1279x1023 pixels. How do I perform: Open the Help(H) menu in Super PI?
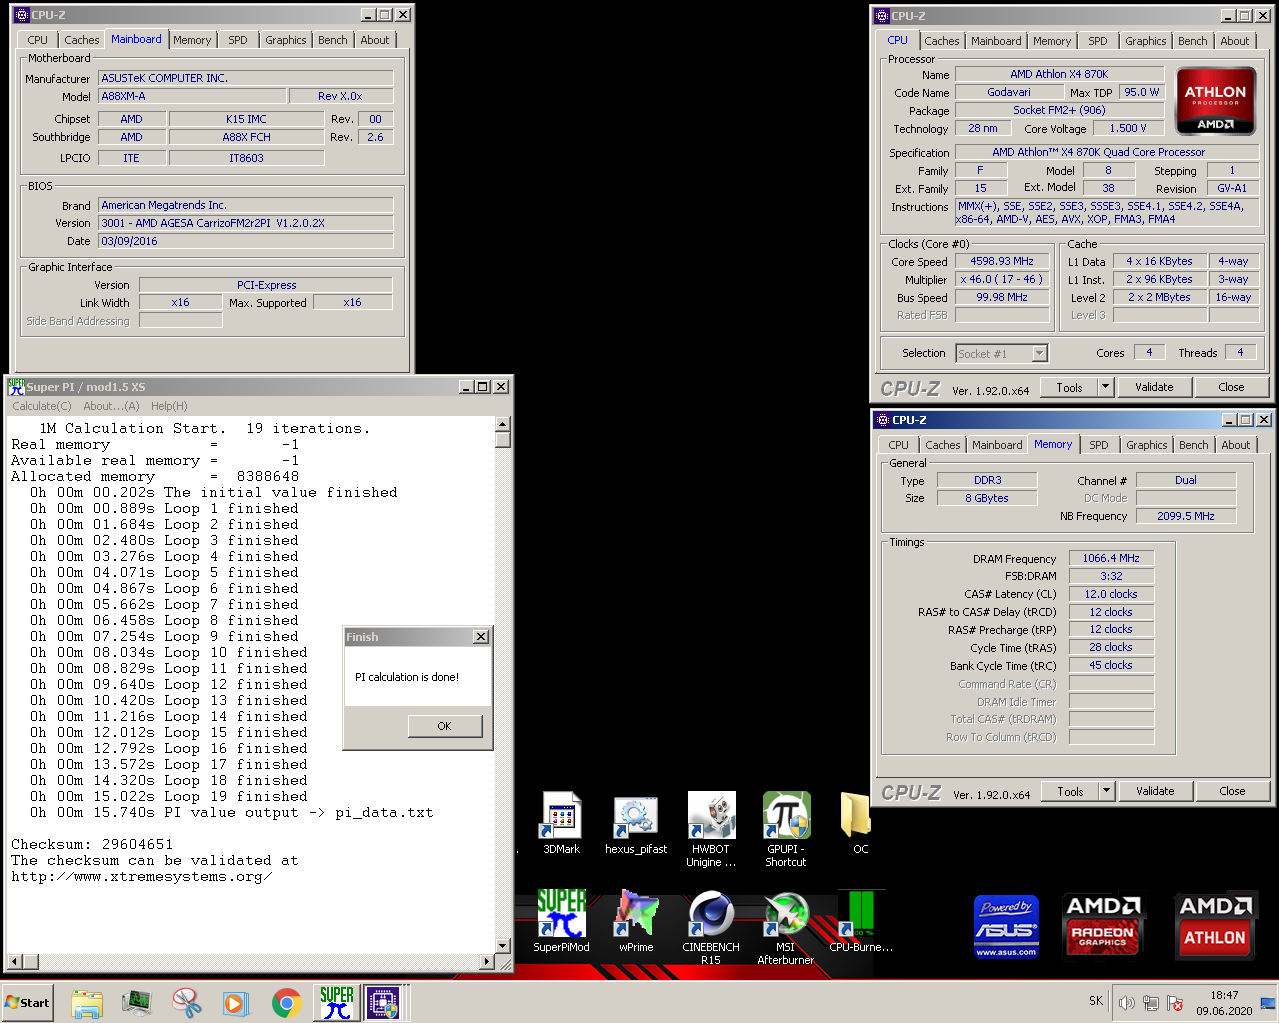[169, 406]
